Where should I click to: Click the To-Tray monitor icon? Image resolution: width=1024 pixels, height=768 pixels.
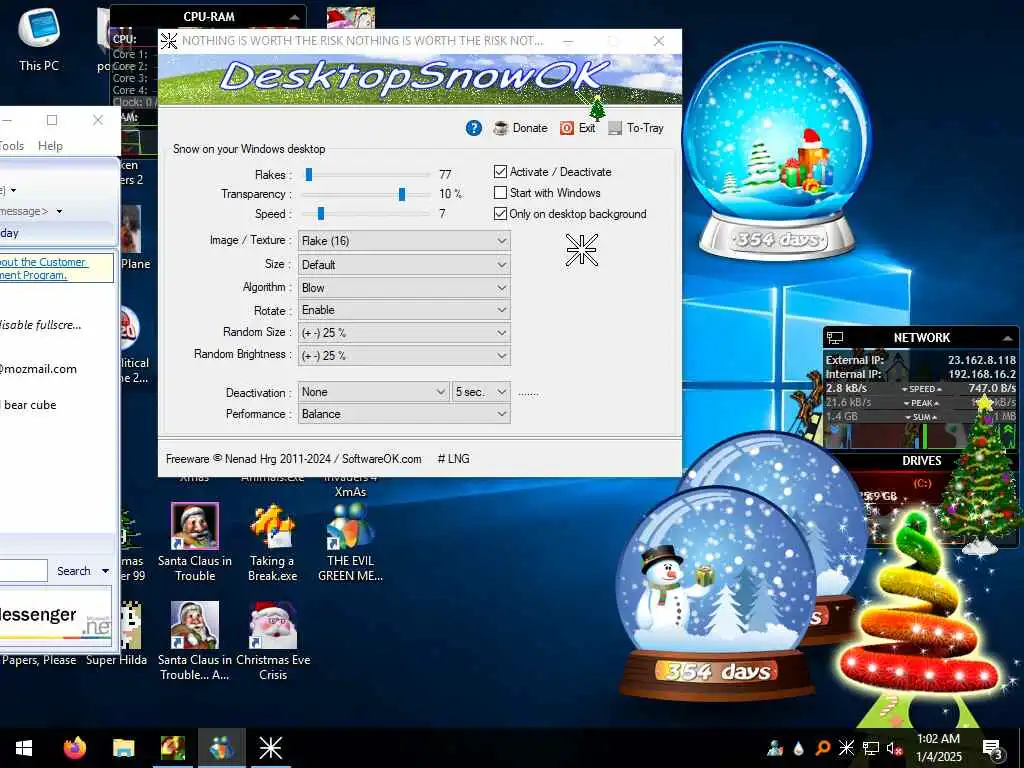[x=615, y=128]
